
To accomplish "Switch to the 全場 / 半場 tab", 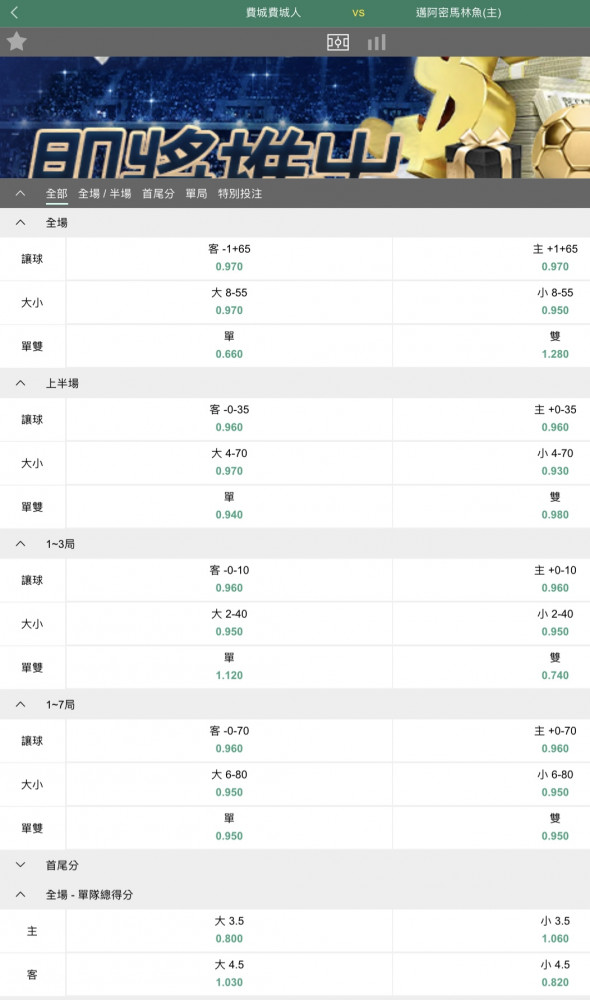I will tap(105, 193).
